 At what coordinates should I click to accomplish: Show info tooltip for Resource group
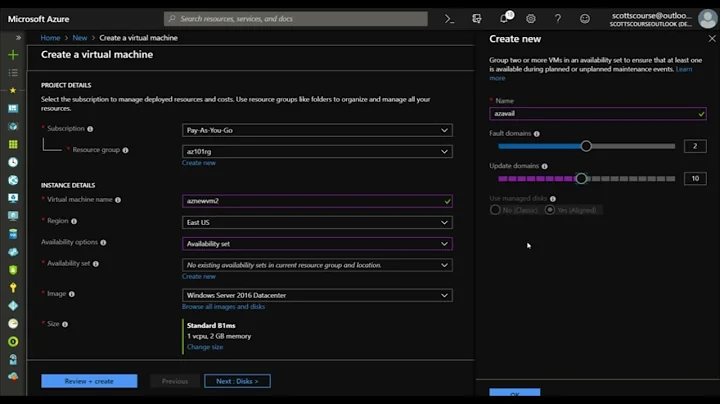coord(125,150)
